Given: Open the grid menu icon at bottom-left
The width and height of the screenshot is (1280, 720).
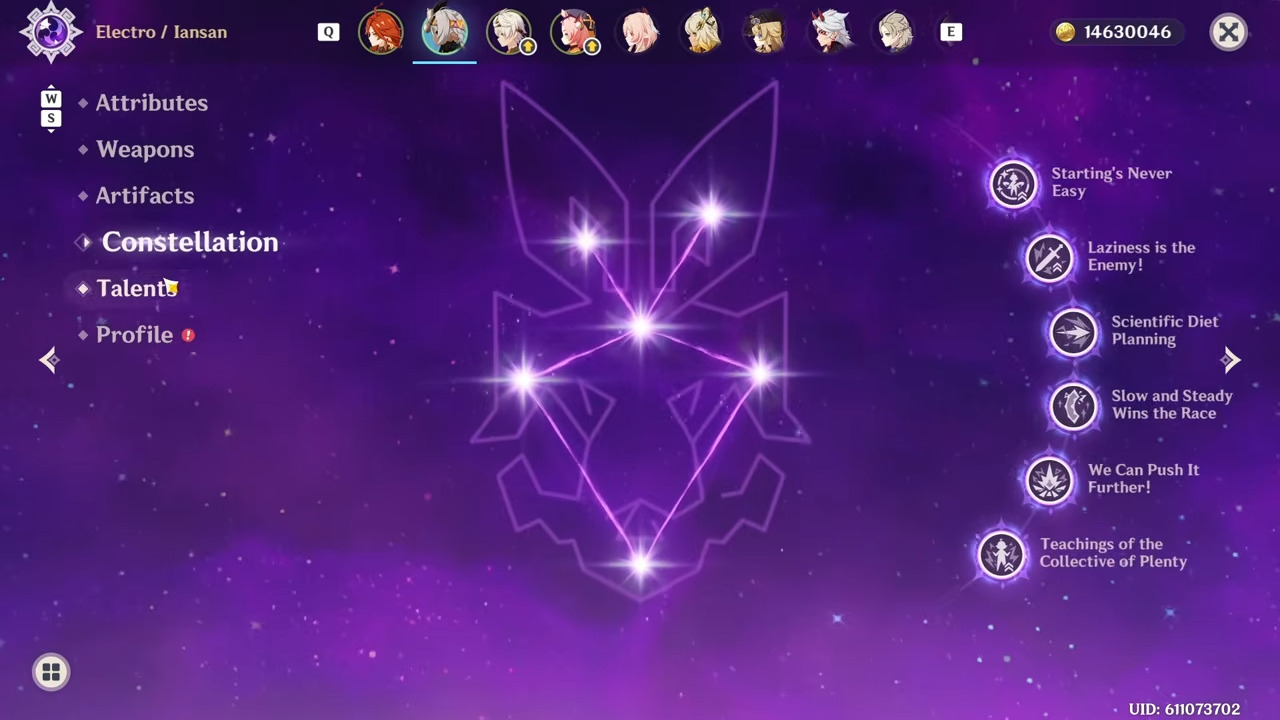Looking at the screenshot, I should pyautogui.click(x=51, y=672).
